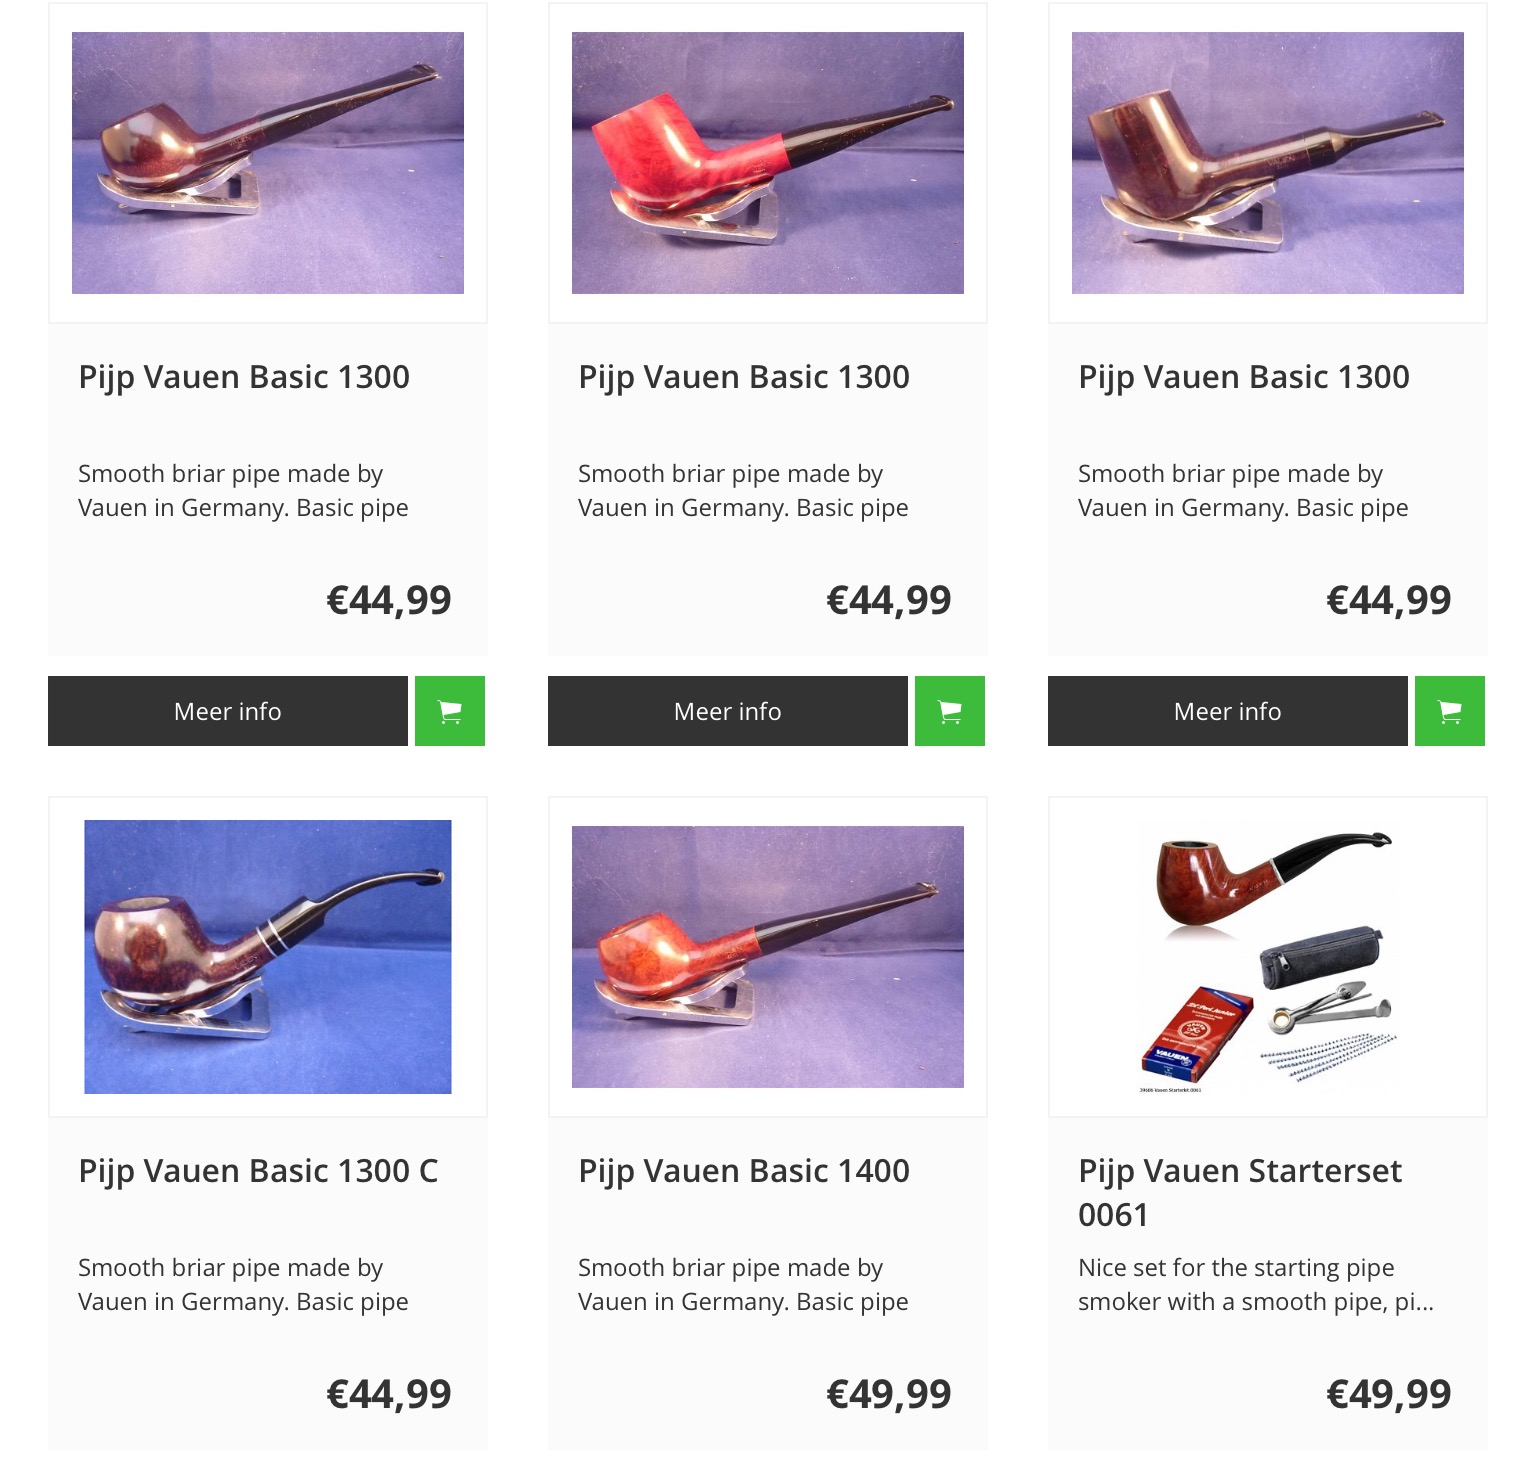Select the Starterset €49,99 price
1536x1466 pixels.
click(x=1388, y=1394)
